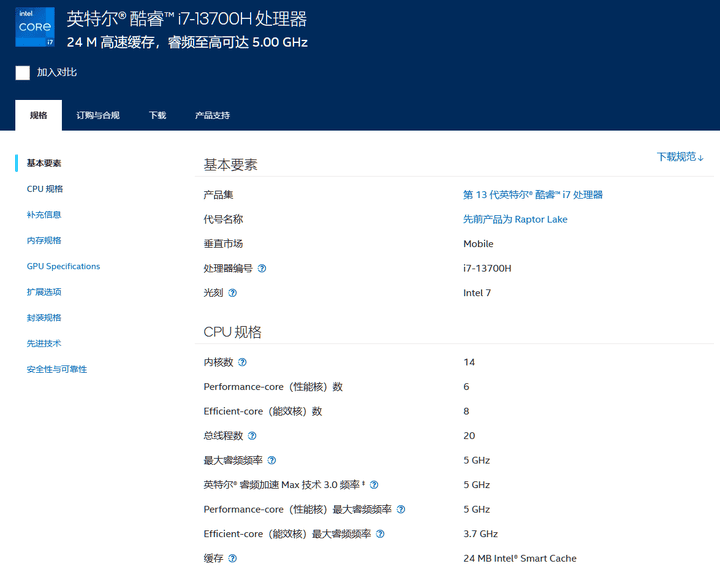Click help icon next to 缓存
The height and width of the screenshot is (569, 720).
[233, 558]
